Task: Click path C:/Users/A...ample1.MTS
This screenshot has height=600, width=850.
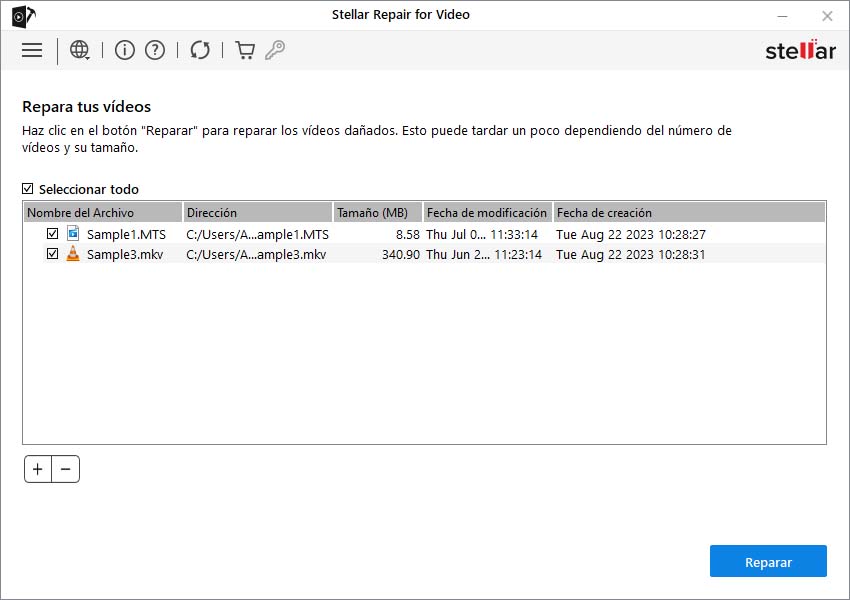Action: (x=257, y=234)
